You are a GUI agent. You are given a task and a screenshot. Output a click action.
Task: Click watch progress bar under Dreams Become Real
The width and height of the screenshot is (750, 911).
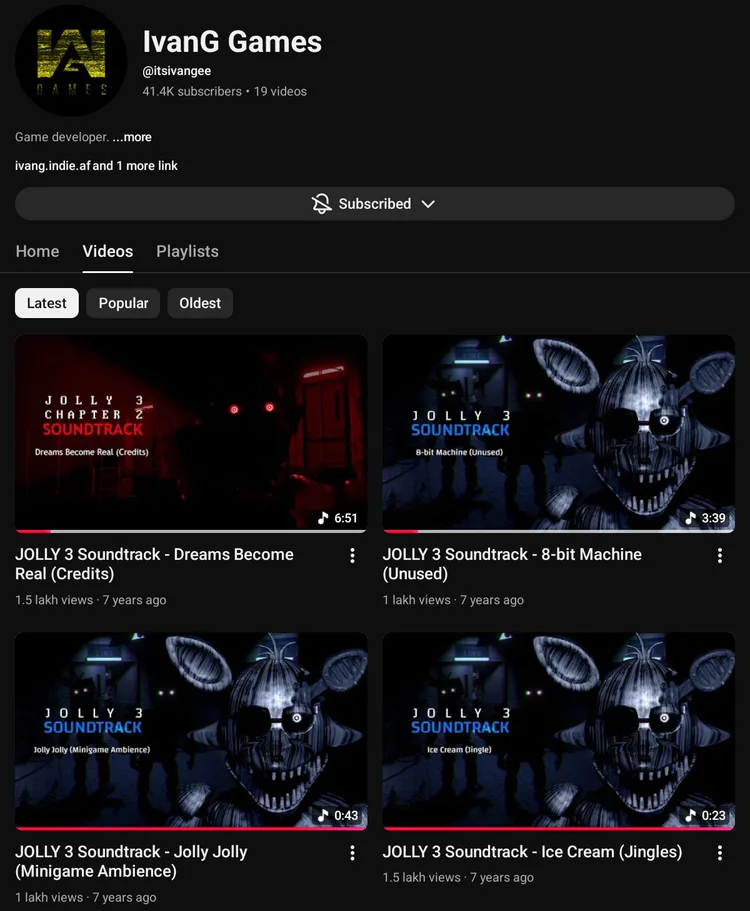coord(191,531)
